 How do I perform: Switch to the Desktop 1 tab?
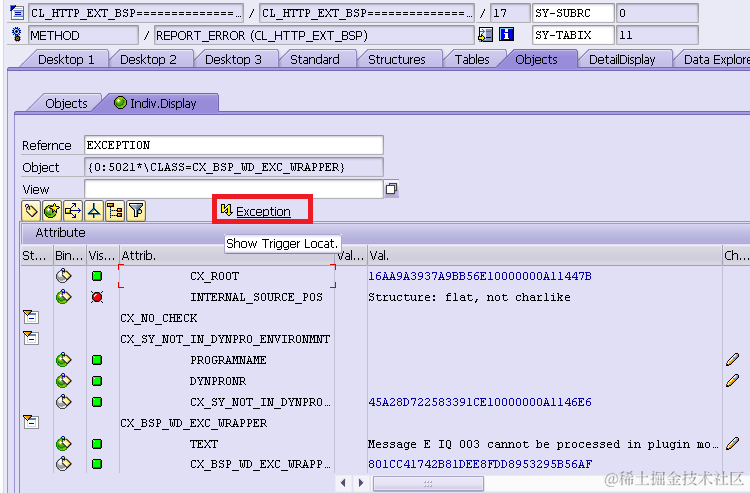(66, 59)
